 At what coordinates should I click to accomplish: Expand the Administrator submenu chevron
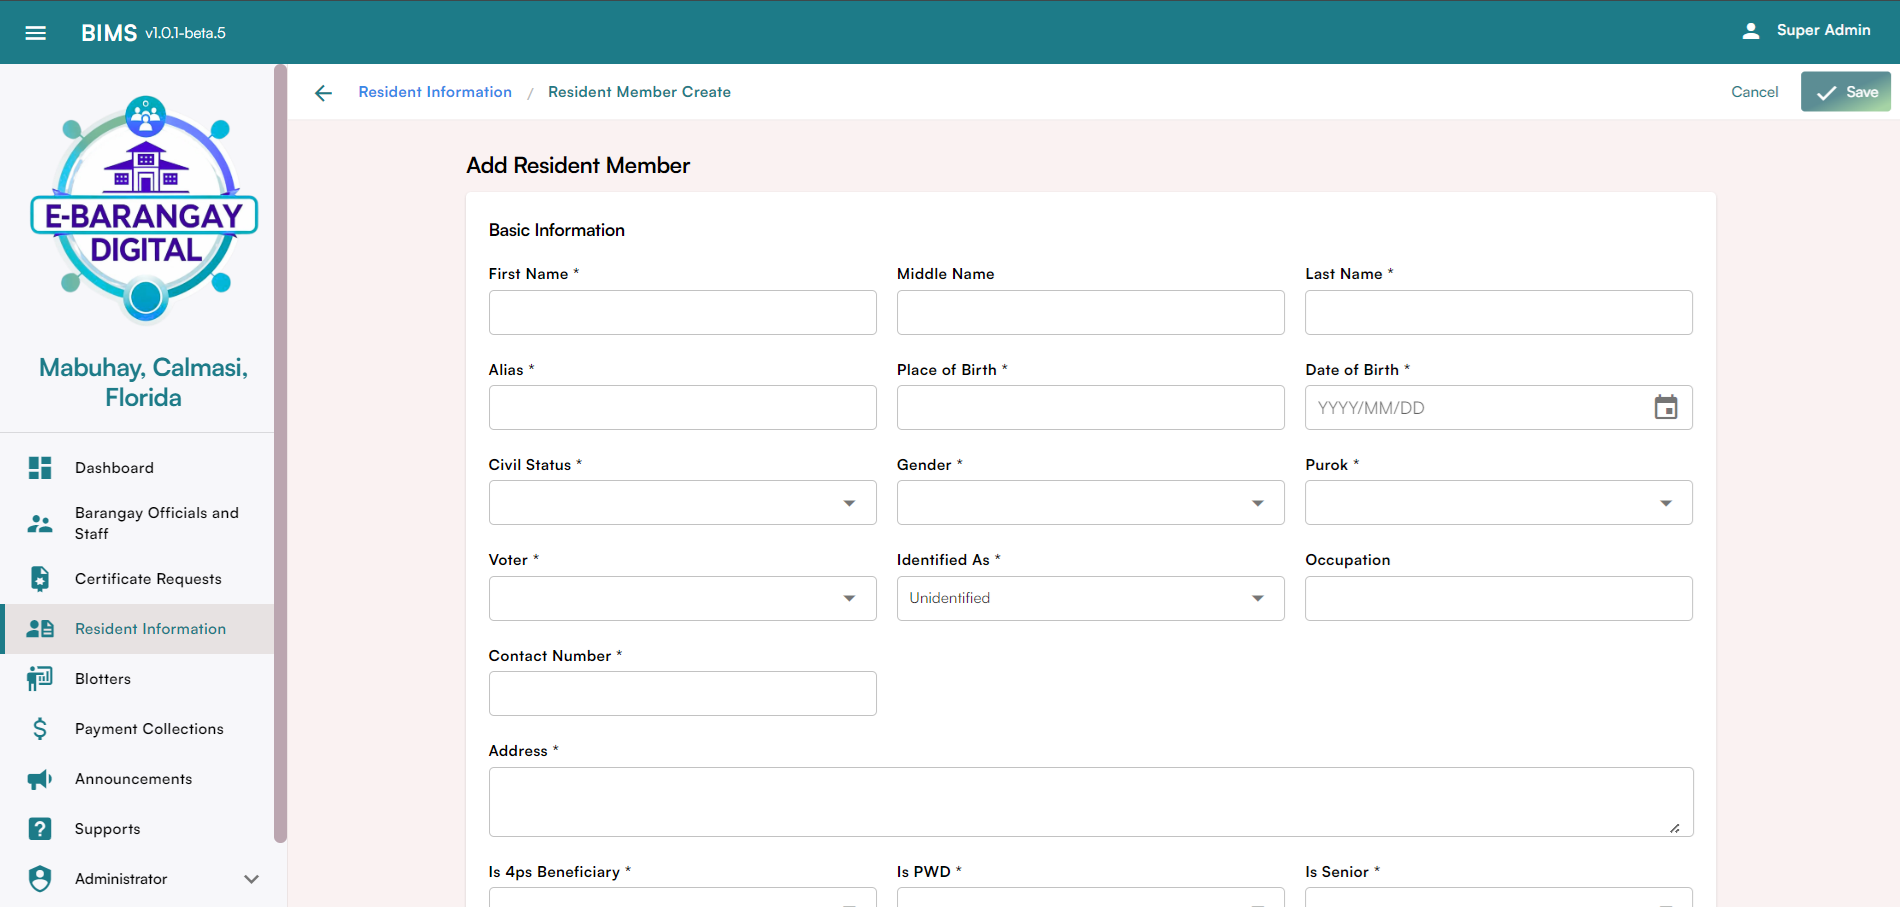point(252,879)
